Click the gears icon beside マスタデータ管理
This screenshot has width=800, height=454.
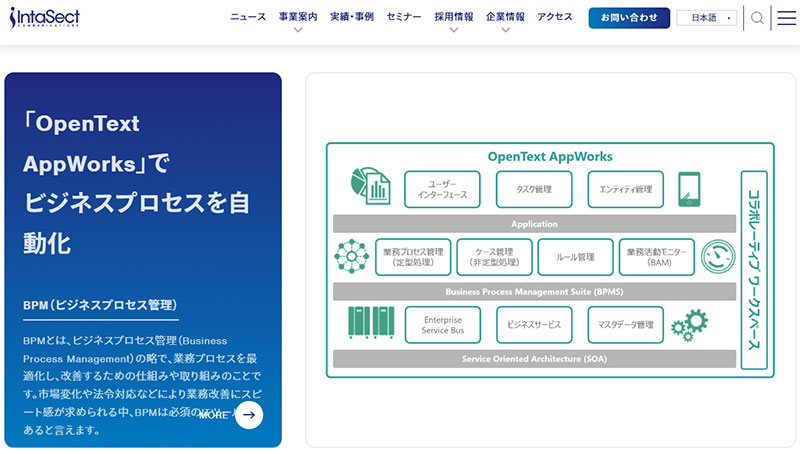(690, 325)
